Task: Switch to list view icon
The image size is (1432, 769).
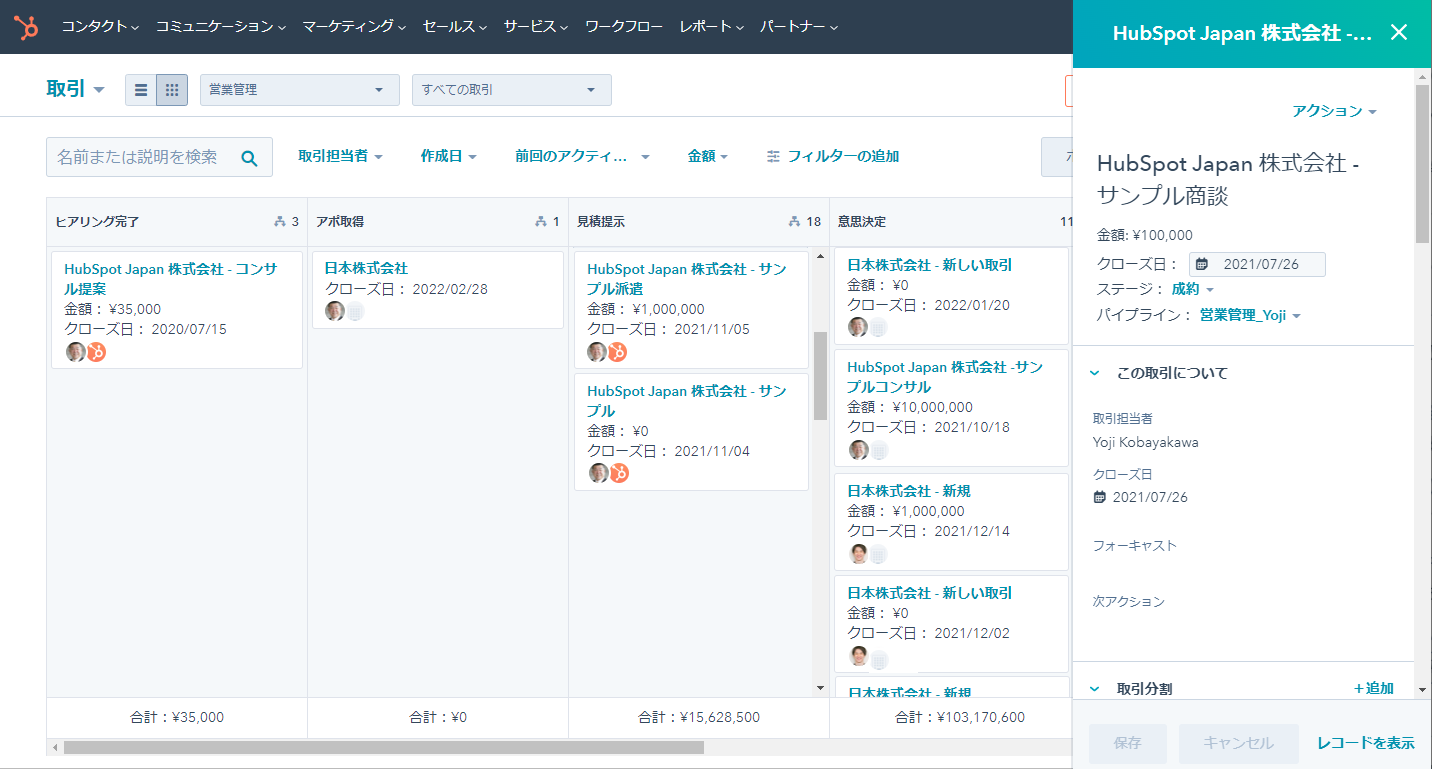Action: pos(141,90)
